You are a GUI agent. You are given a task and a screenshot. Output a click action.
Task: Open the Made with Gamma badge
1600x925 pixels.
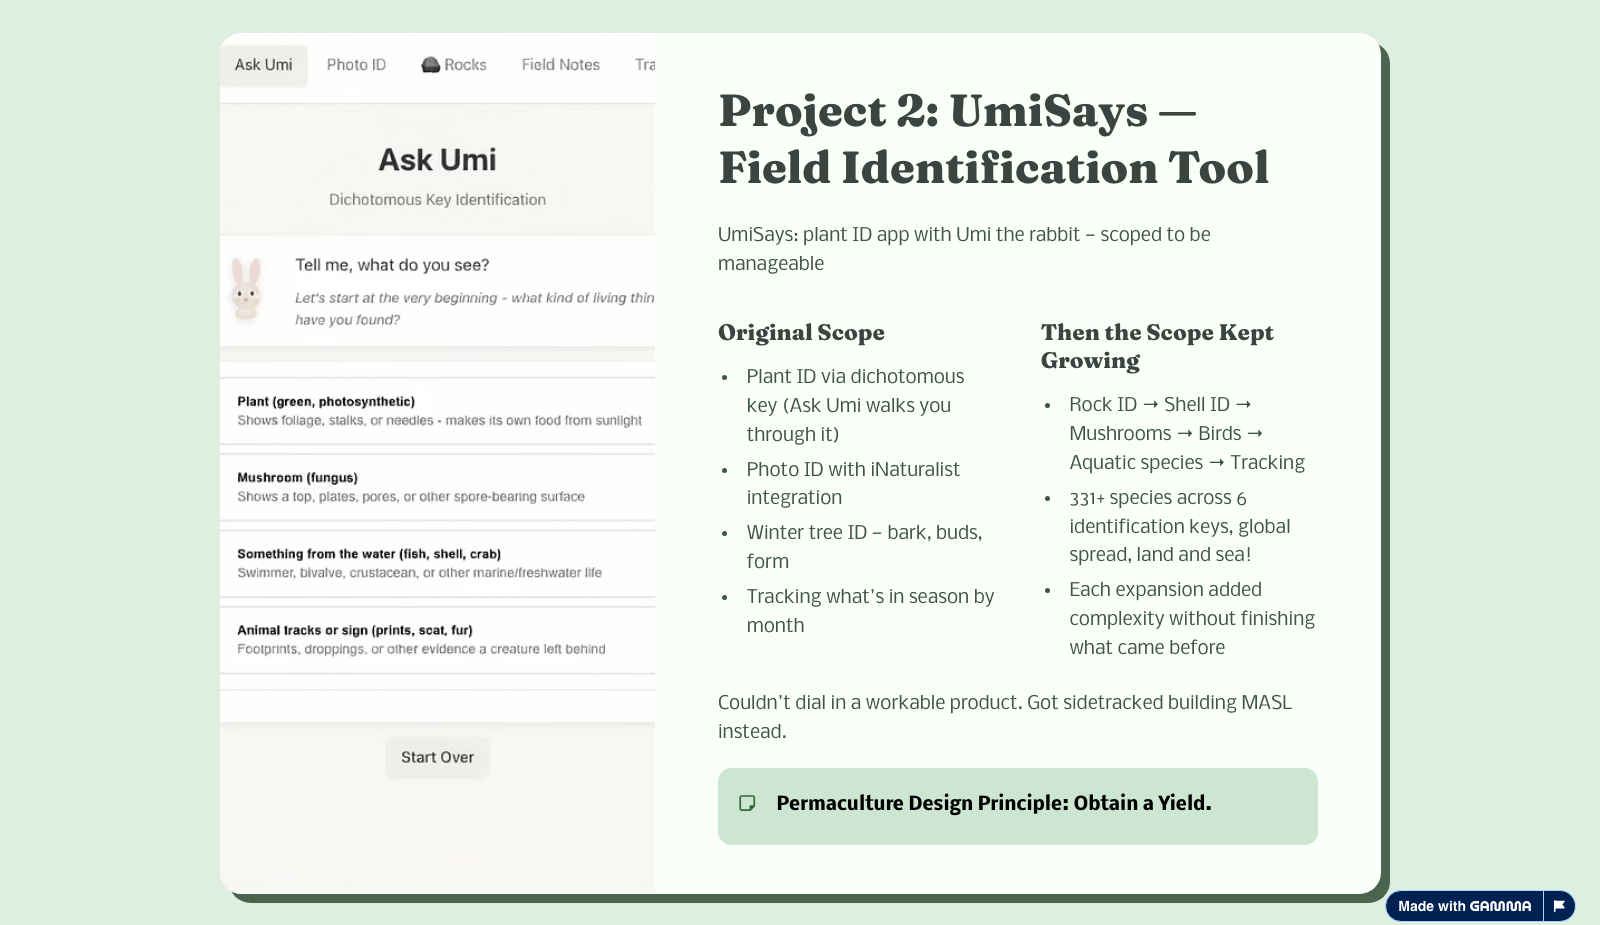[x=1464, y=906]
